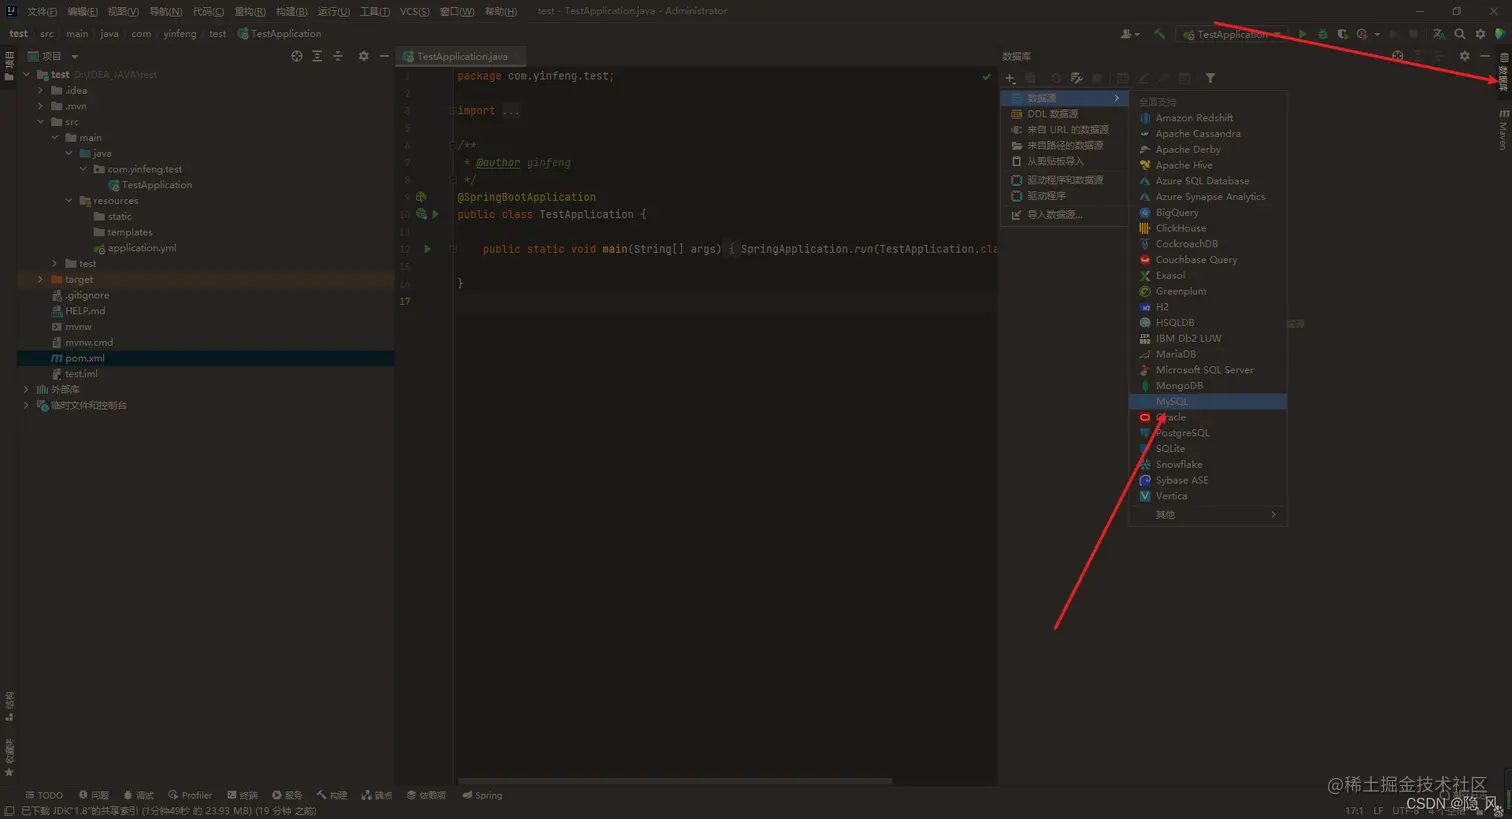Viewport: 1512px width, 819px height.
Task: Collapse all in project panel
Action: coord(338,56)
